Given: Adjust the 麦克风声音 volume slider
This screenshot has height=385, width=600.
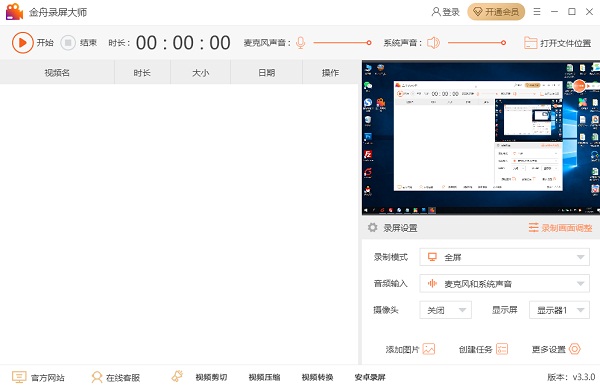Looking at the screenshot, I should point(342,42).
